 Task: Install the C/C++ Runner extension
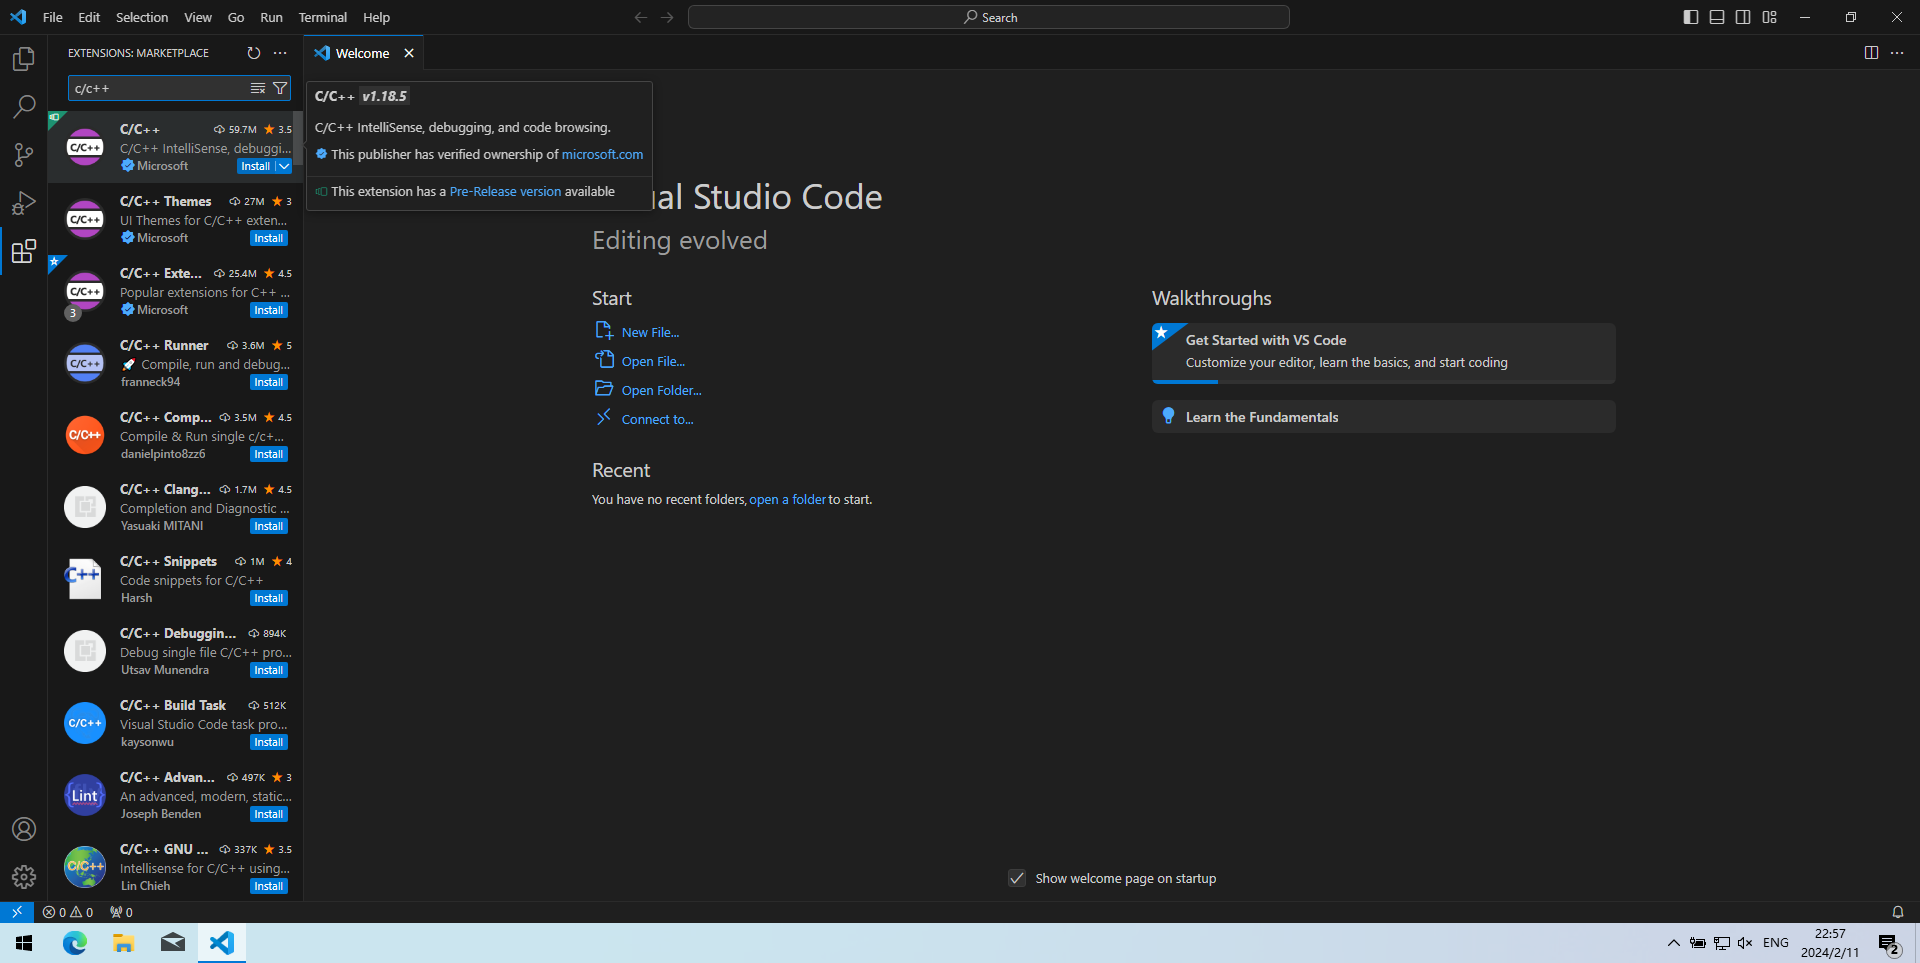[x=268, y=382]
